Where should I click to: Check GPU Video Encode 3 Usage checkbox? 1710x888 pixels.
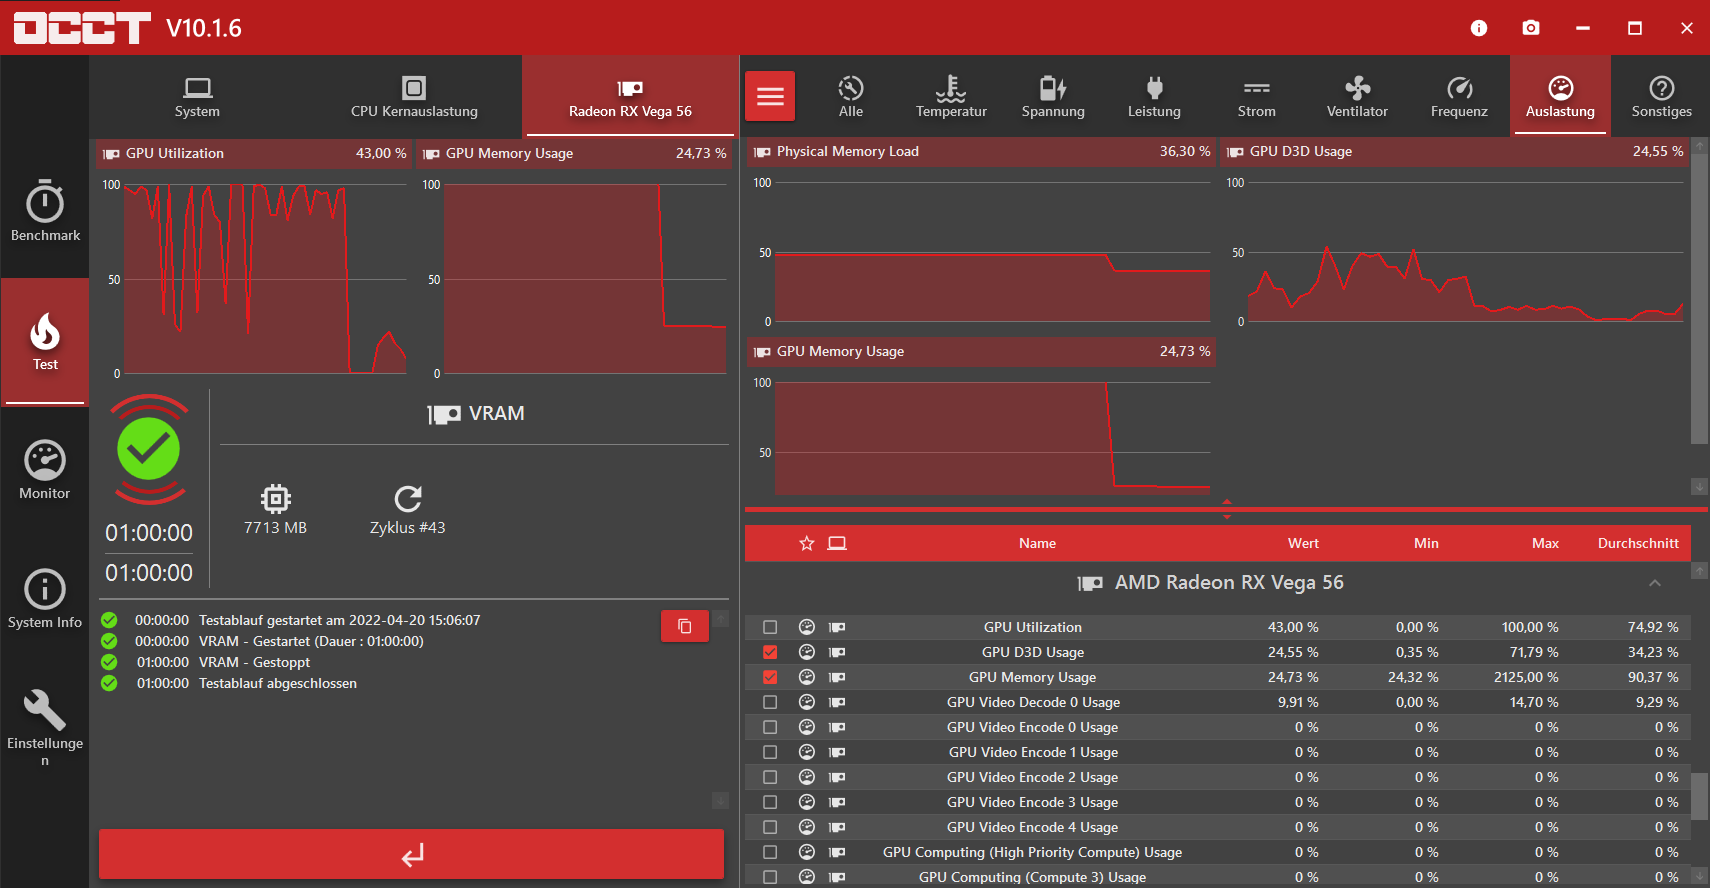(770, 802)
